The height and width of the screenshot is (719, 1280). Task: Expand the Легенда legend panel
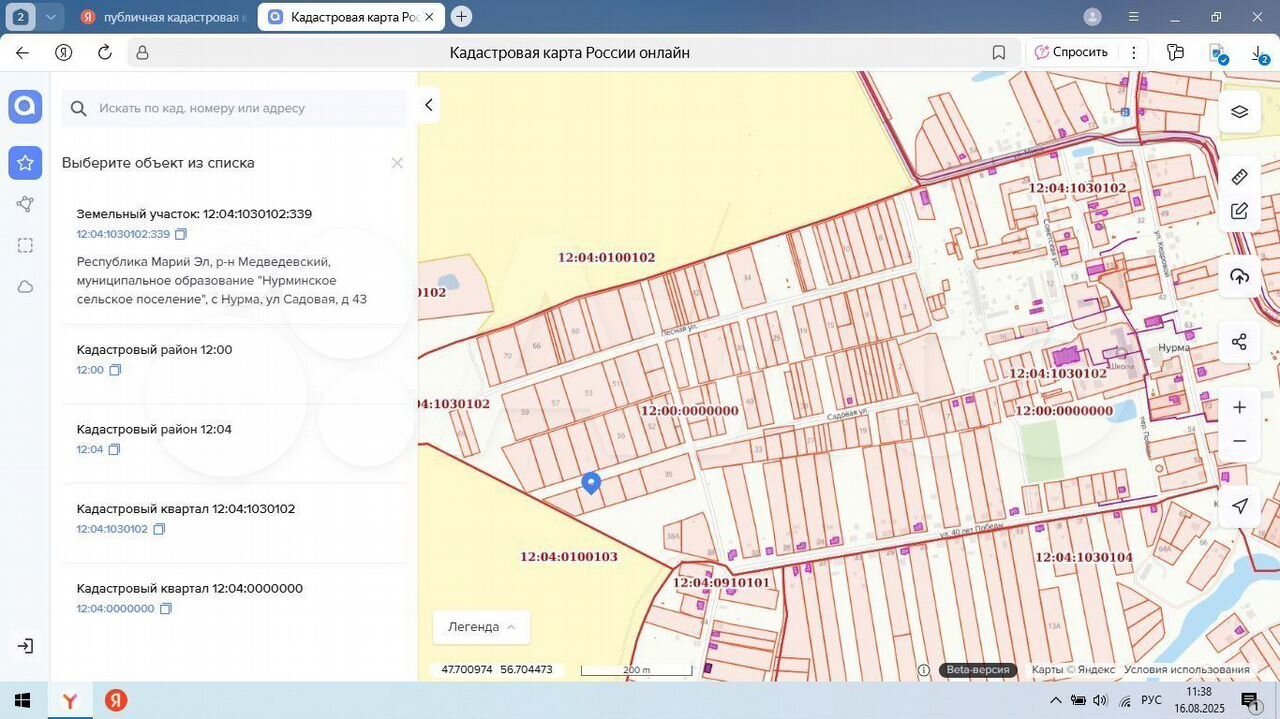pos(481,627)
